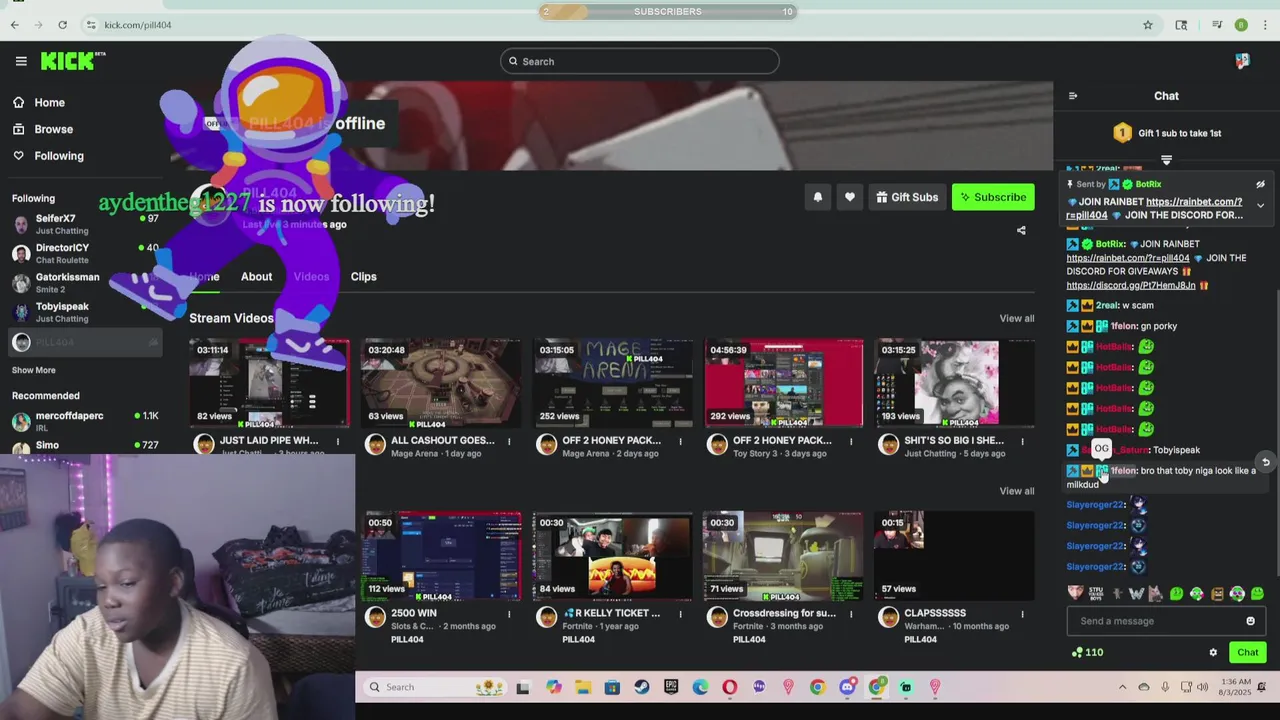Viewport: 1280px width, 720px height.
Task: Click the green Chat send button
Action: point(1247,653)
